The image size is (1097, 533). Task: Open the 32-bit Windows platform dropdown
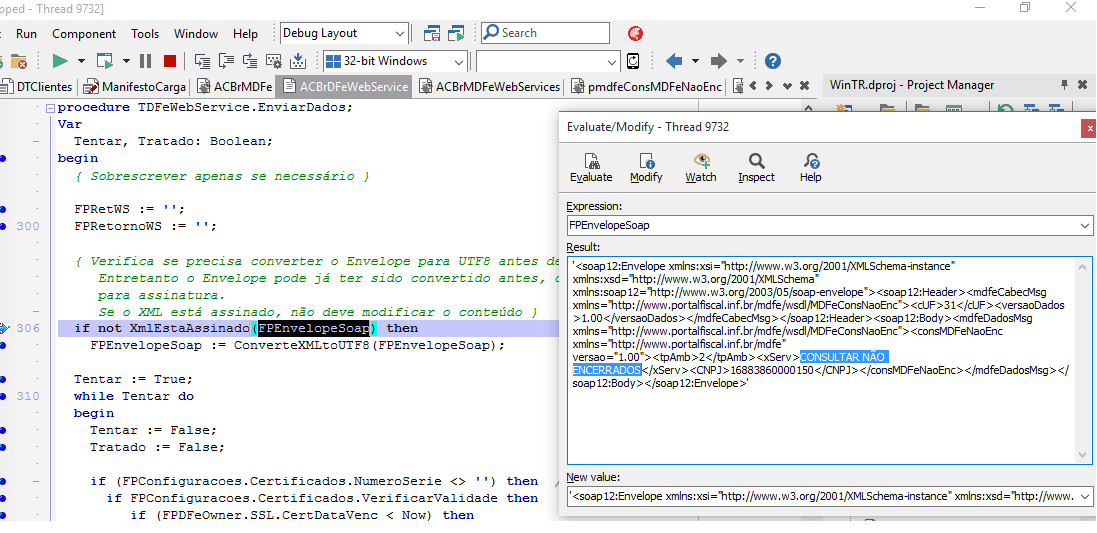tap(459, 62)
